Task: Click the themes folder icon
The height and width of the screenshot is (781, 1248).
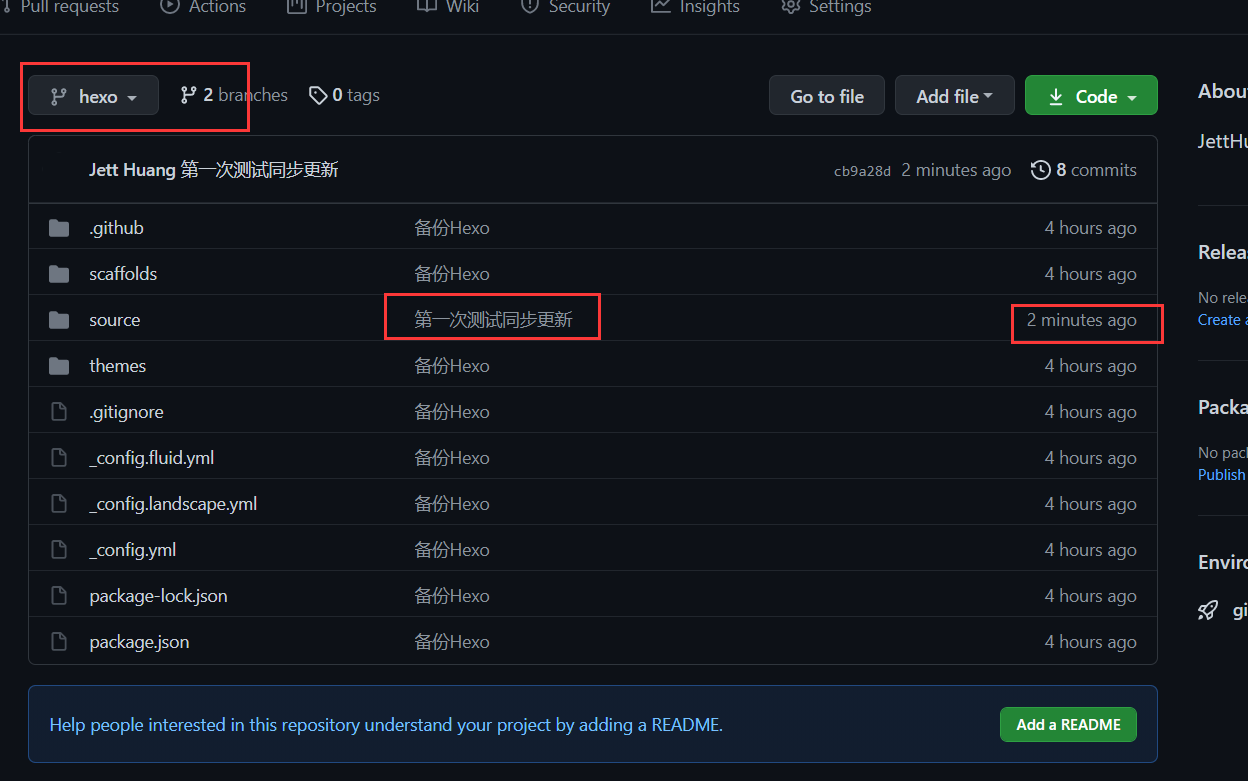Action: (x=59, y=366)
